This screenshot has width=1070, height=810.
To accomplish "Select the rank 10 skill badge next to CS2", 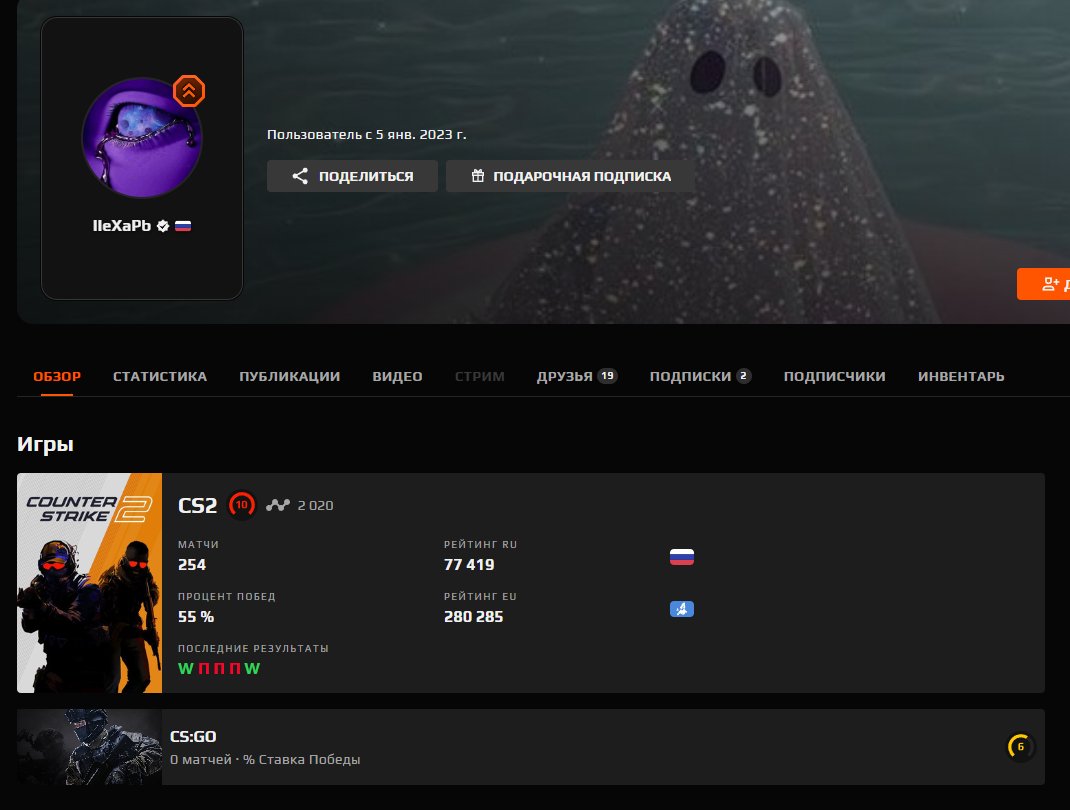I will click(x=241, y=505).
